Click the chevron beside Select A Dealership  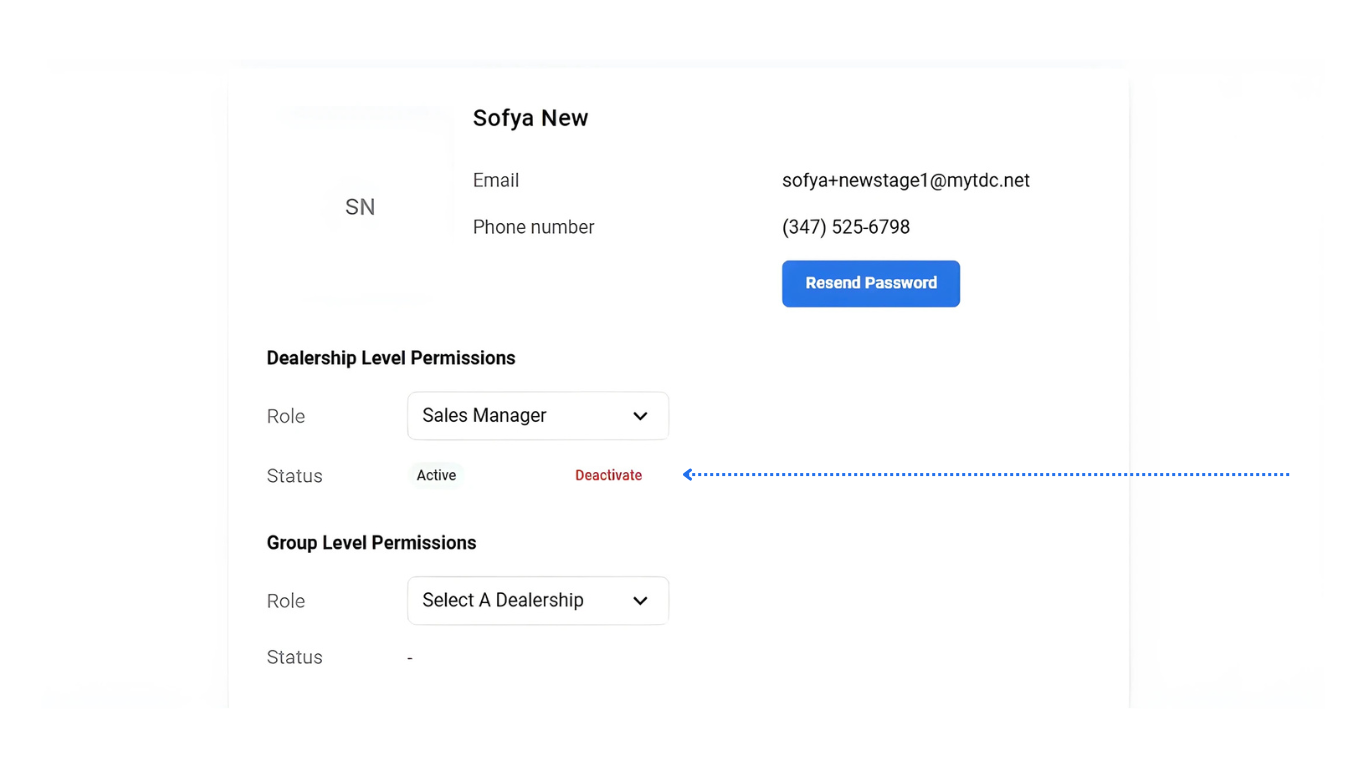(x=641, y=601)
